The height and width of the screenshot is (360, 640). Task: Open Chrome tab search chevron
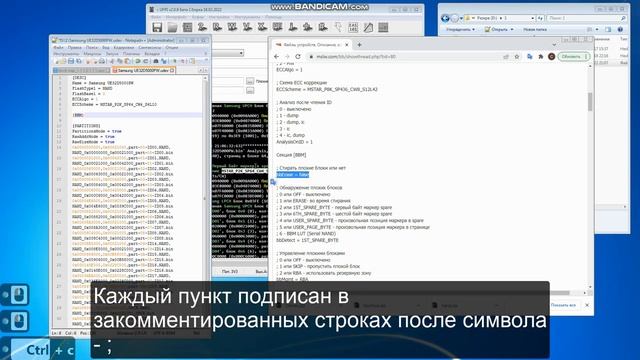pos(554,44)
